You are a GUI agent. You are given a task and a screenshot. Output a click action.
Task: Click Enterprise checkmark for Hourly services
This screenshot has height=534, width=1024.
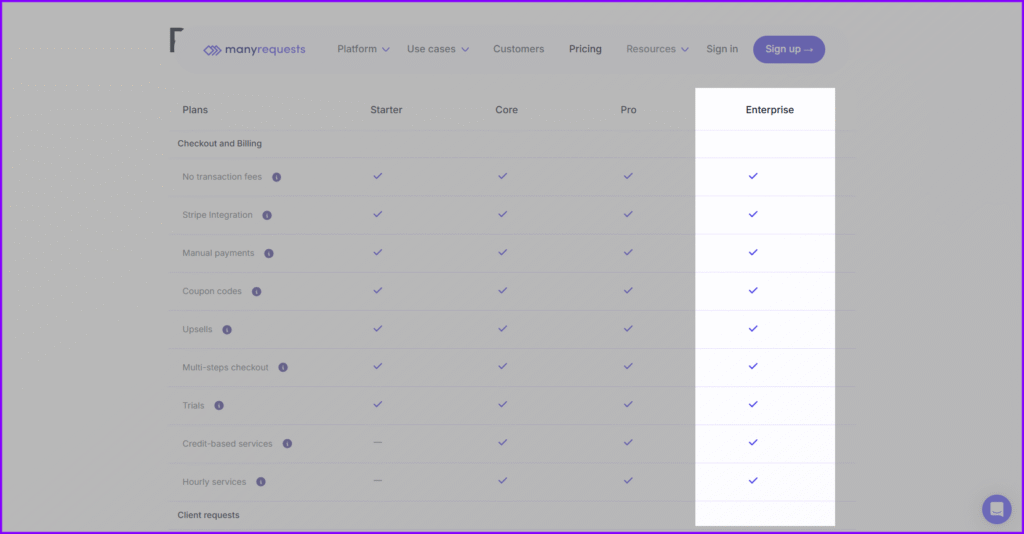tap(753, 481)
